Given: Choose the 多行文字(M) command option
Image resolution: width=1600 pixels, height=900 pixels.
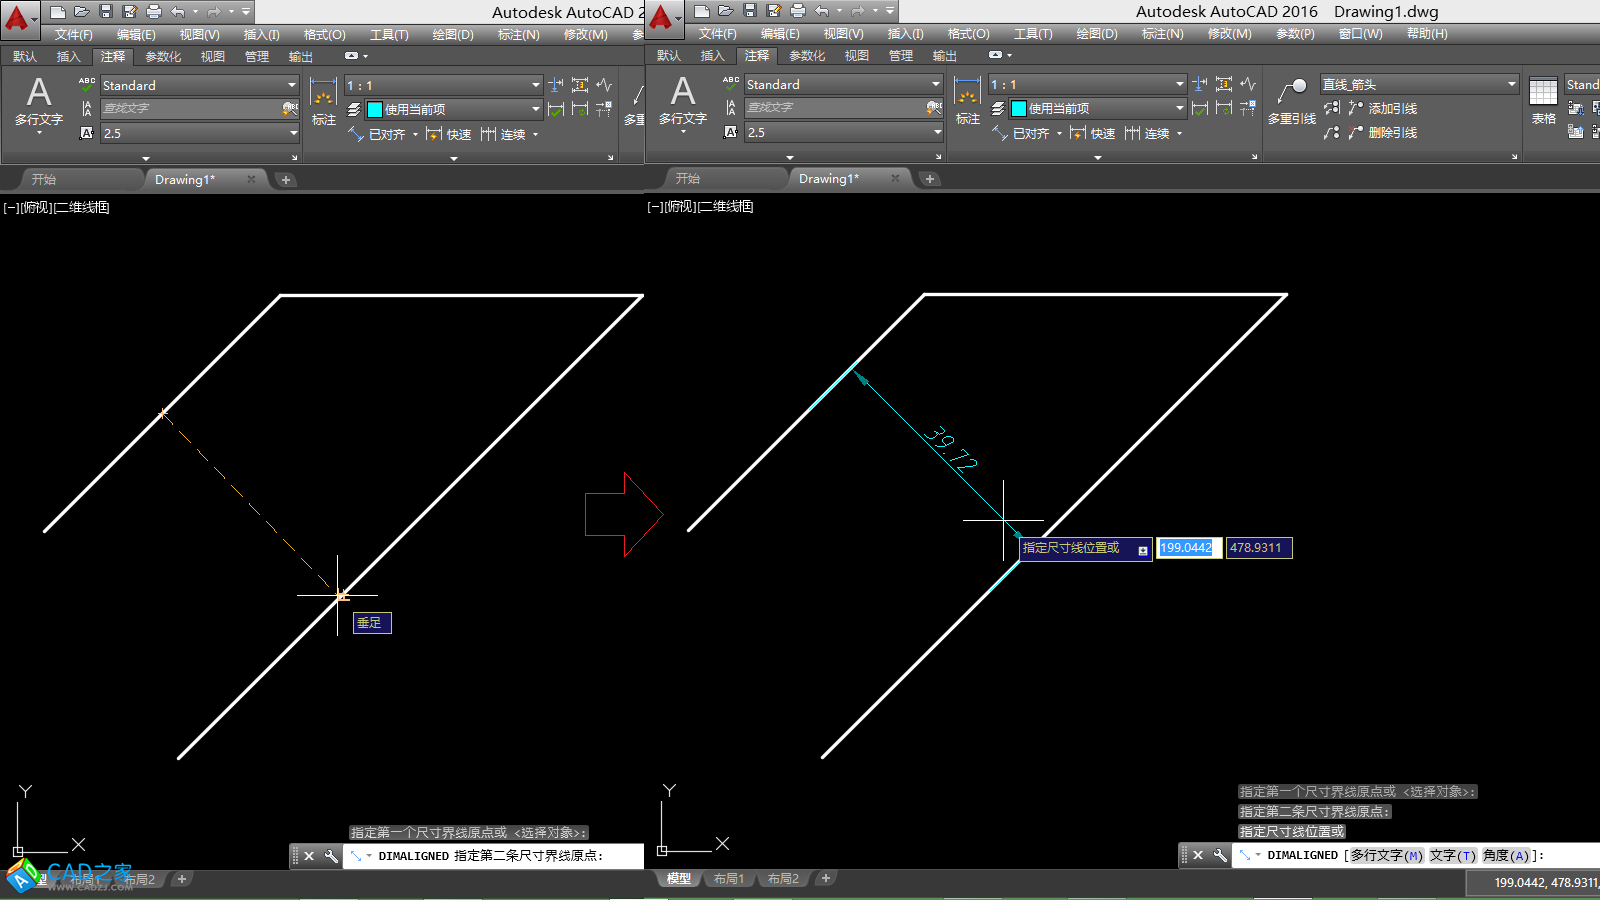Looking at the screenshot, I should pyautogui.click(x=1386, y=855).
